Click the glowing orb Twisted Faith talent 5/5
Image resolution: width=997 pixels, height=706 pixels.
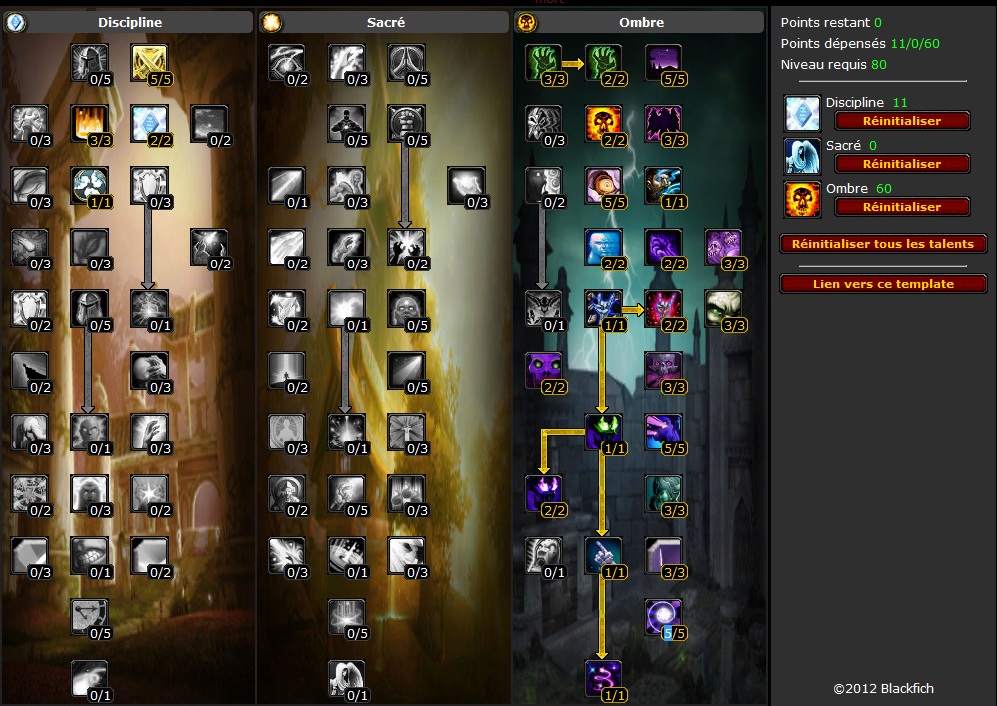coord(663,618)
